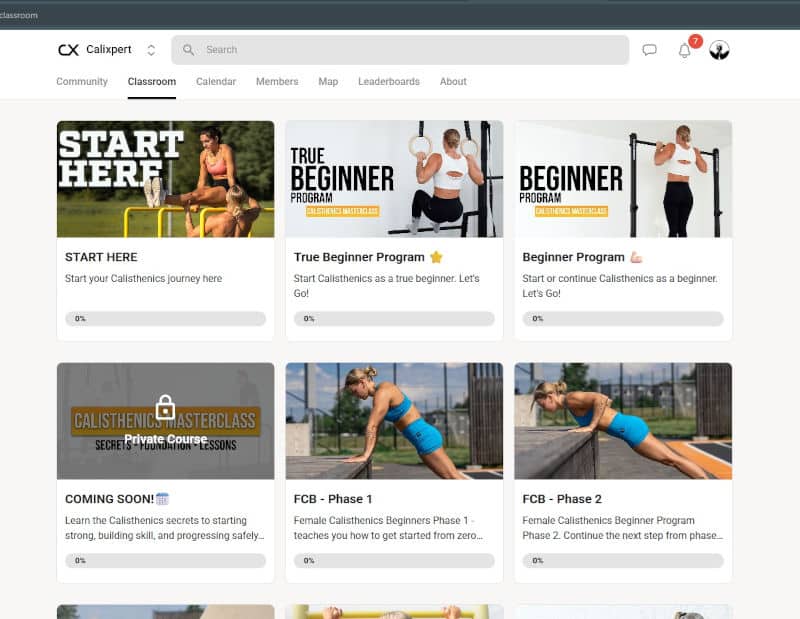The width and height of the screenshot is (800, 619).
Task: Click the lock icon on the private course
Action: click(166, 407)
